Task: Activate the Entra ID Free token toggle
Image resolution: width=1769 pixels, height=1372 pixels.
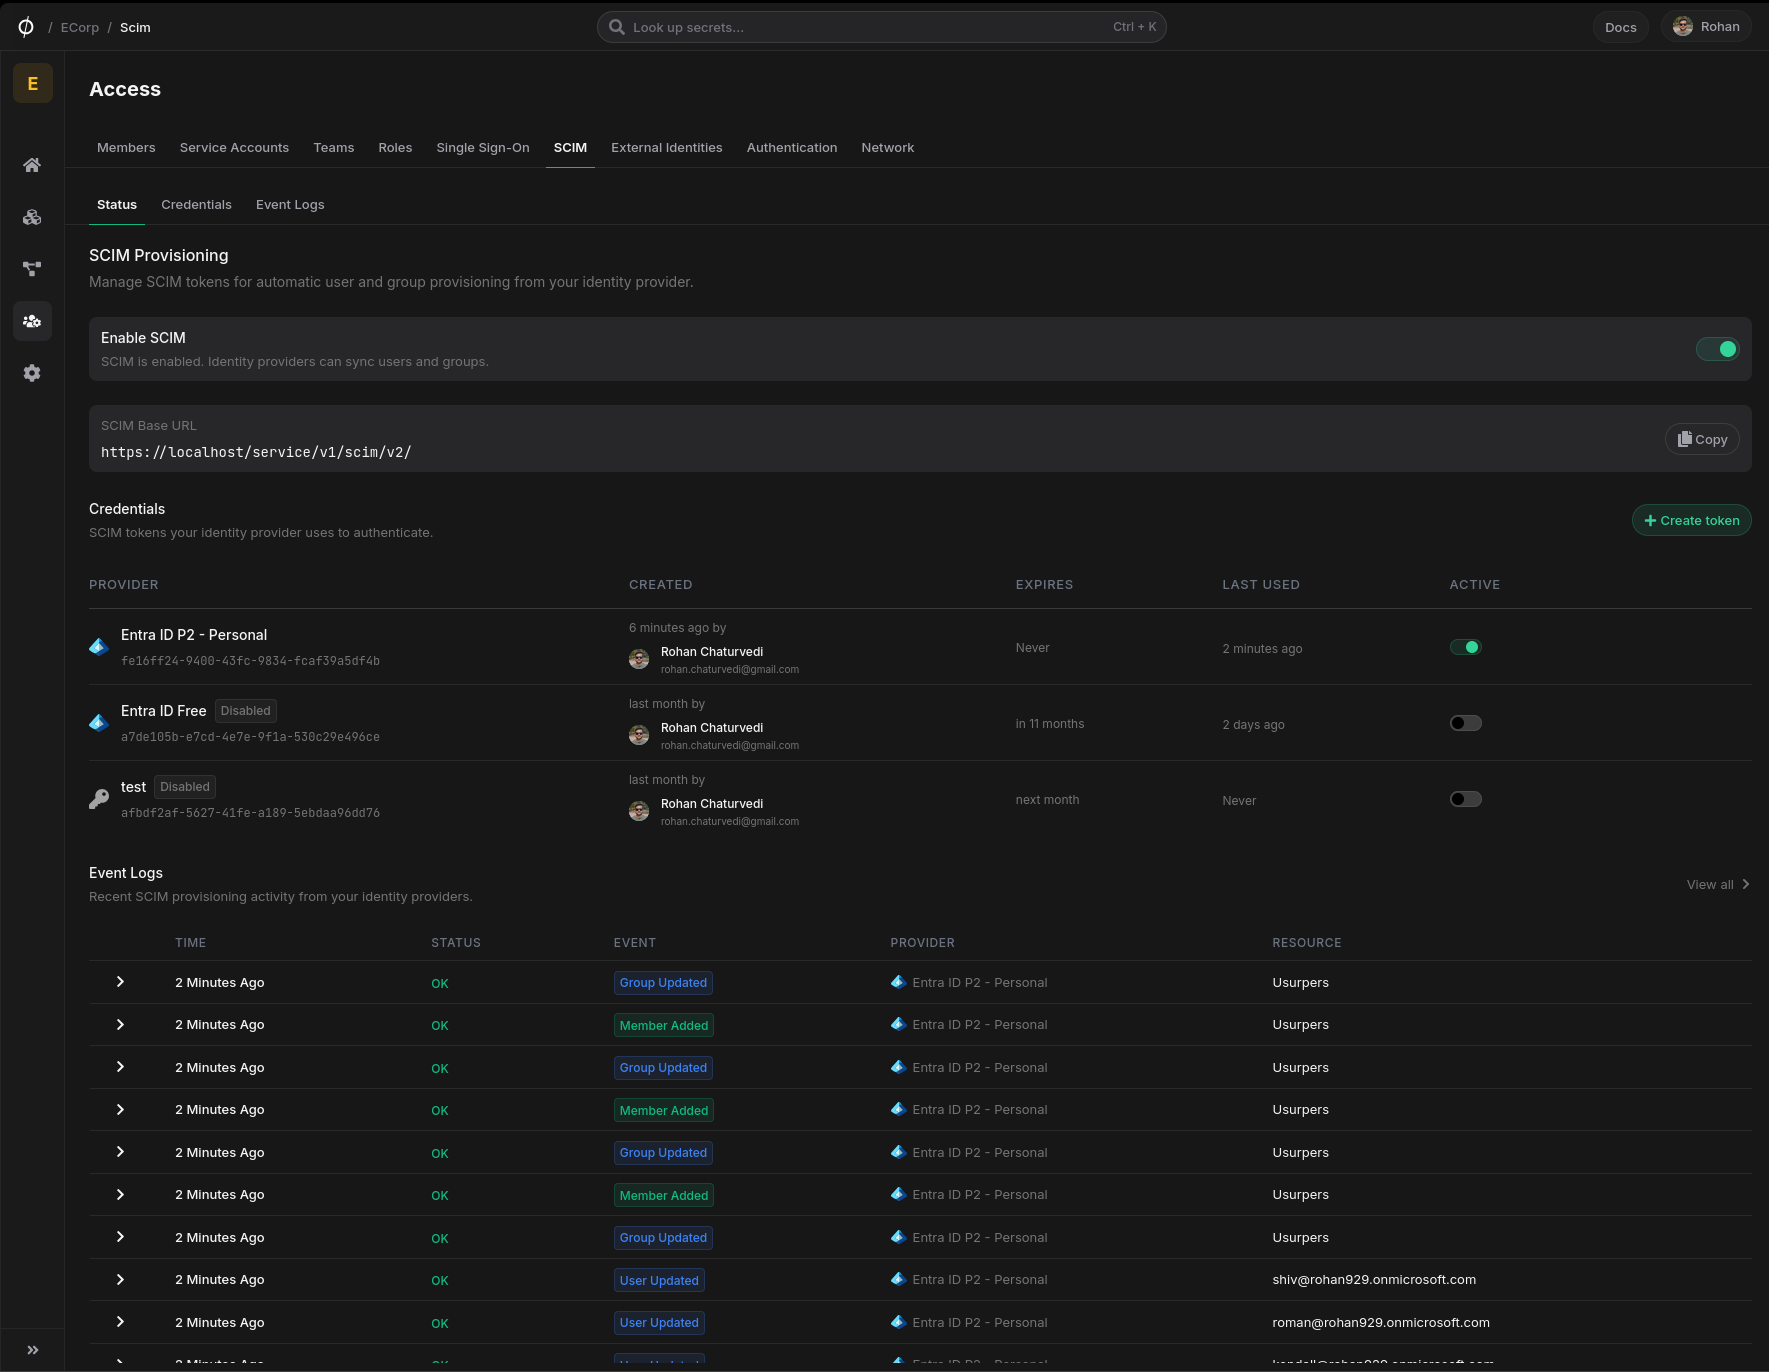Action: click(x=1466, y=723)
